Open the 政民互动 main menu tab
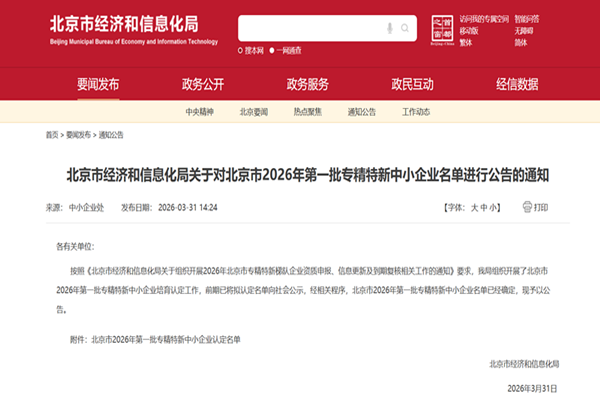 coord(412,84)
